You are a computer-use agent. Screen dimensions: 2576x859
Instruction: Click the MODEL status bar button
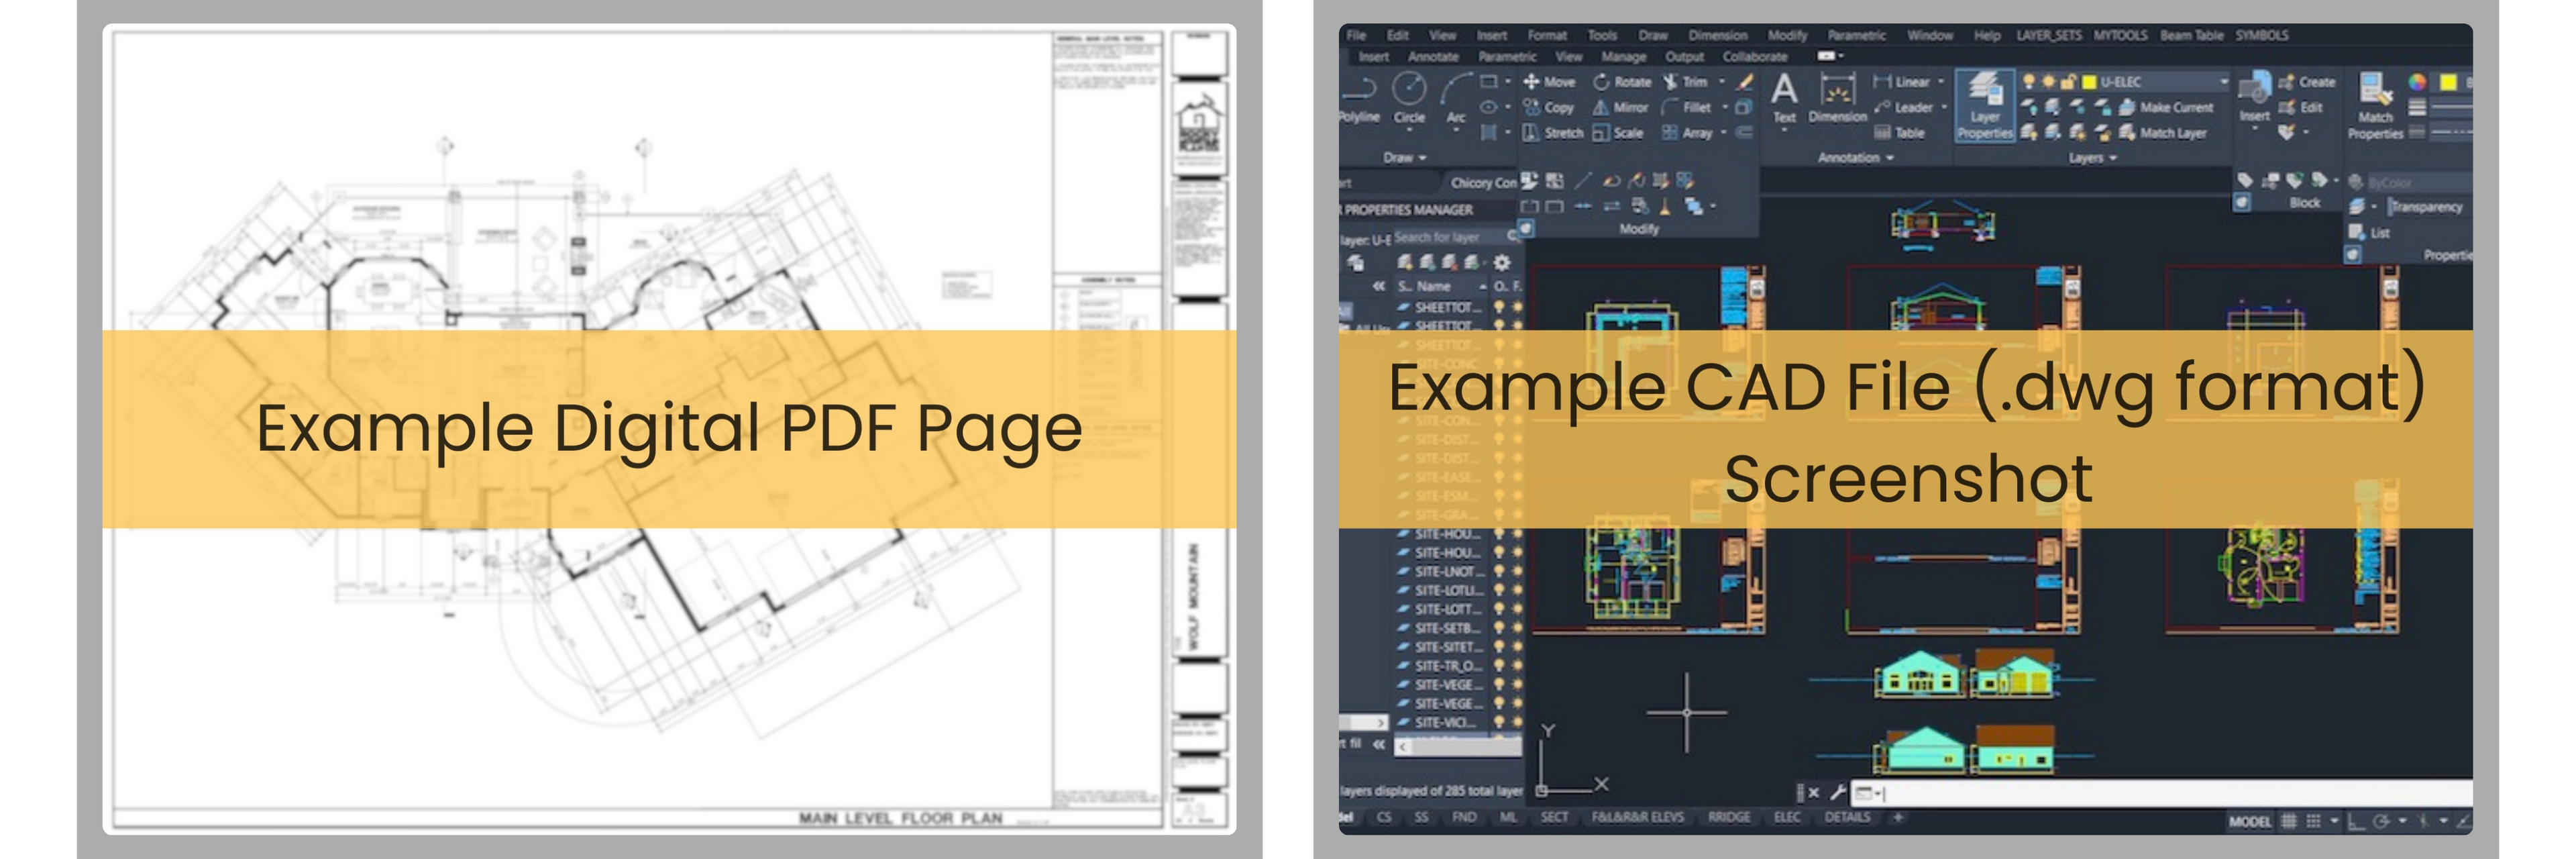pos(2250,821)
